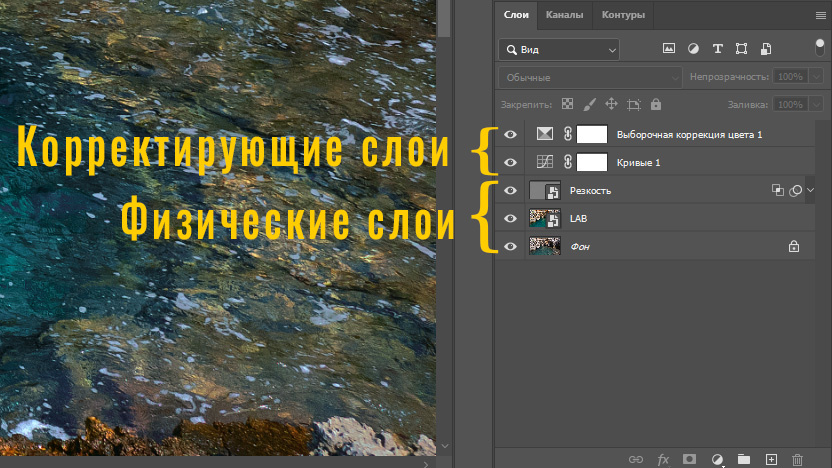Screen dimensions: 832x468
Task: Open the Layers panel flyout menu
Action: point(820,15)
